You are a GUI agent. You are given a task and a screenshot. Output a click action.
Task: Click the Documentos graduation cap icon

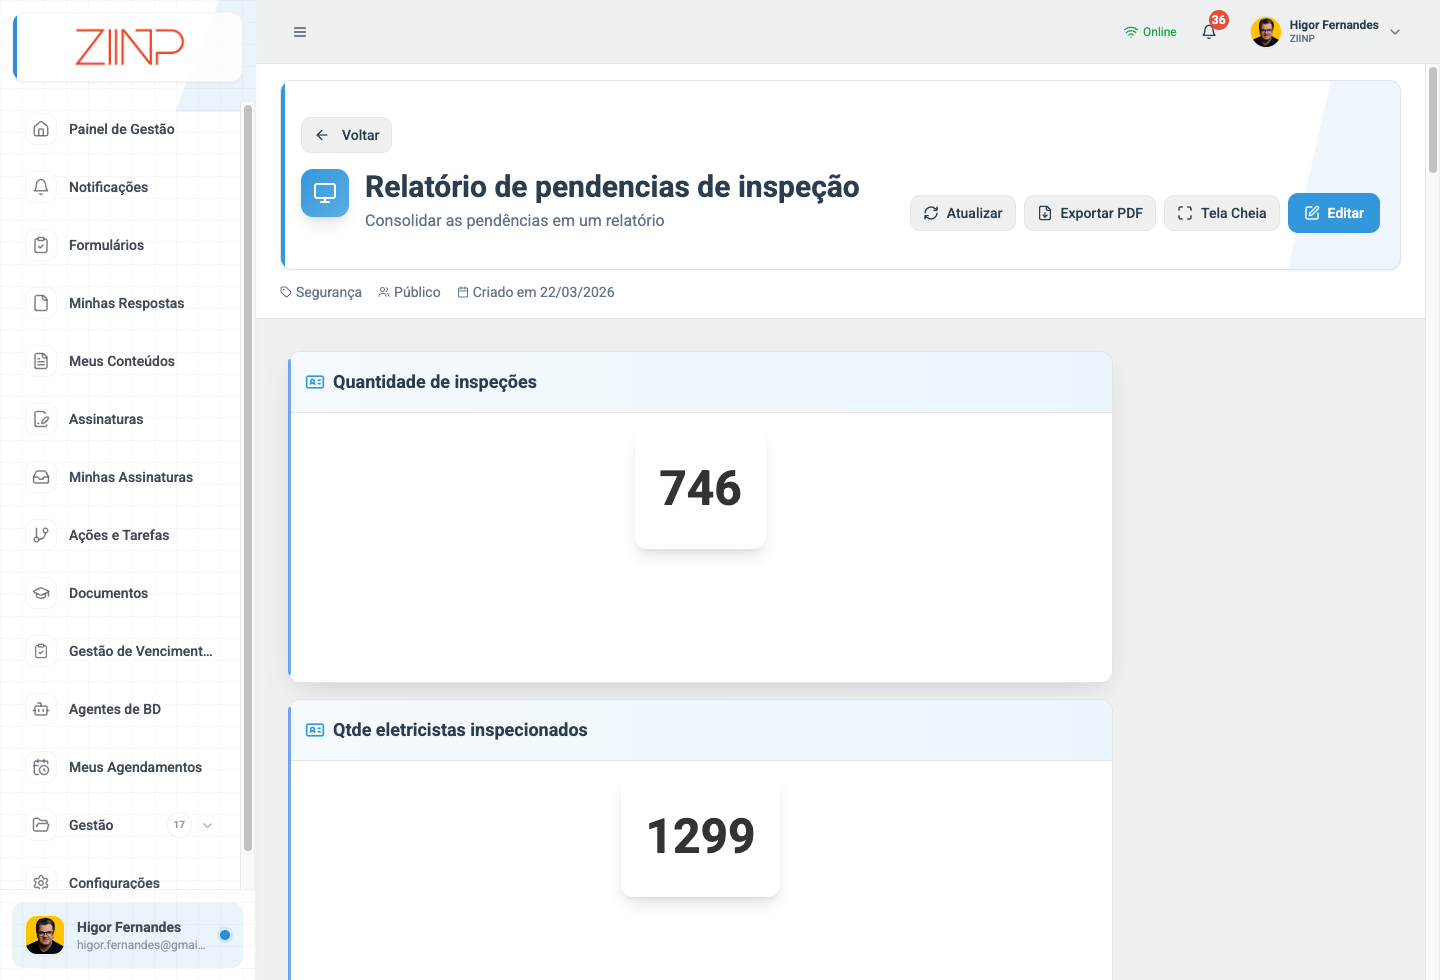click(41, 593)
